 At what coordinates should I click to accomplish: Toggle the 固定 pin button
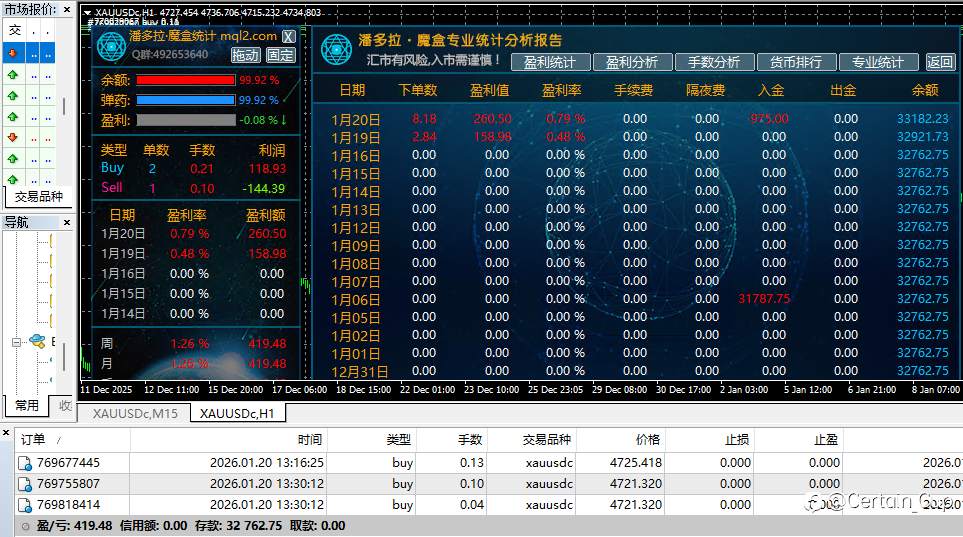click(x=281, y=55)
